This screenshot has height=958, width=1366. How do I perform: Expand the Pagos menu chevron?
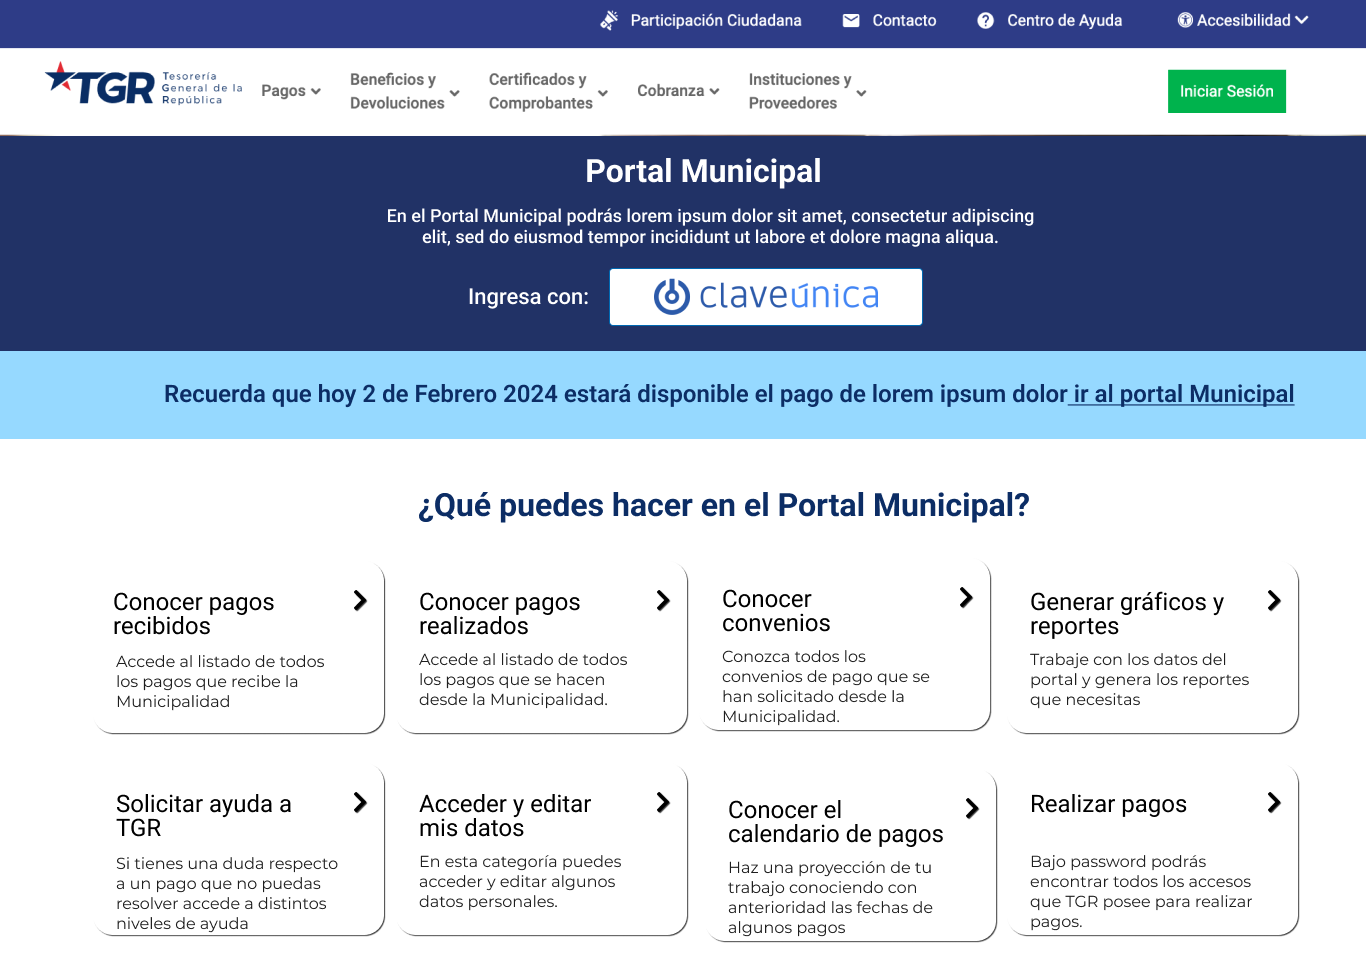(316, 91)
